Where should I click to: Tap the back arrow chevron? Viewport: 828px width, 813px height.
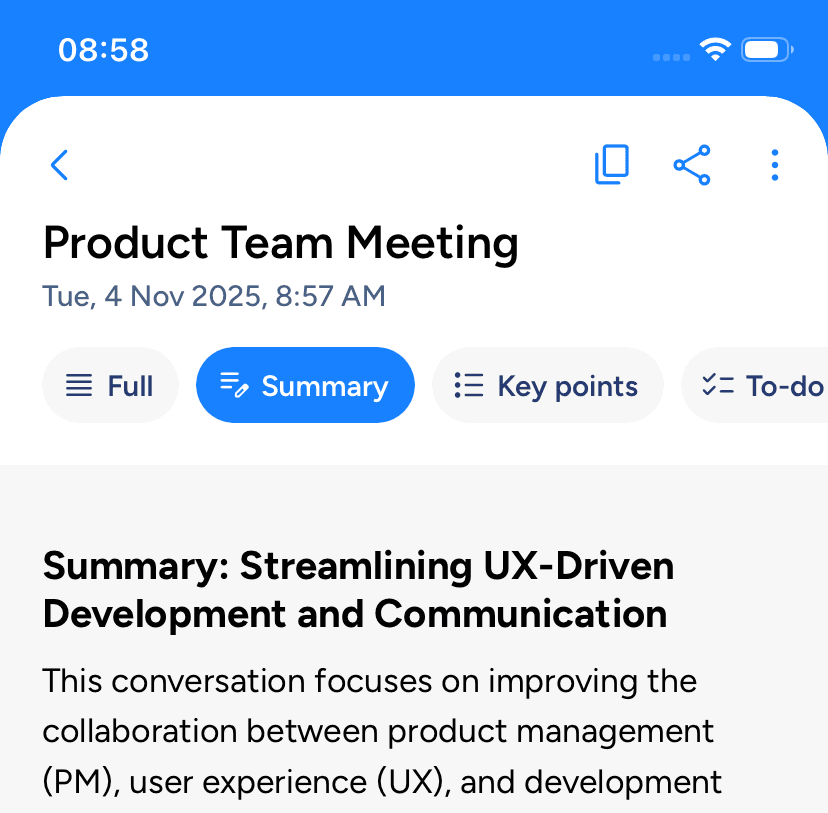pyautogui.click(x=60, y=165)
